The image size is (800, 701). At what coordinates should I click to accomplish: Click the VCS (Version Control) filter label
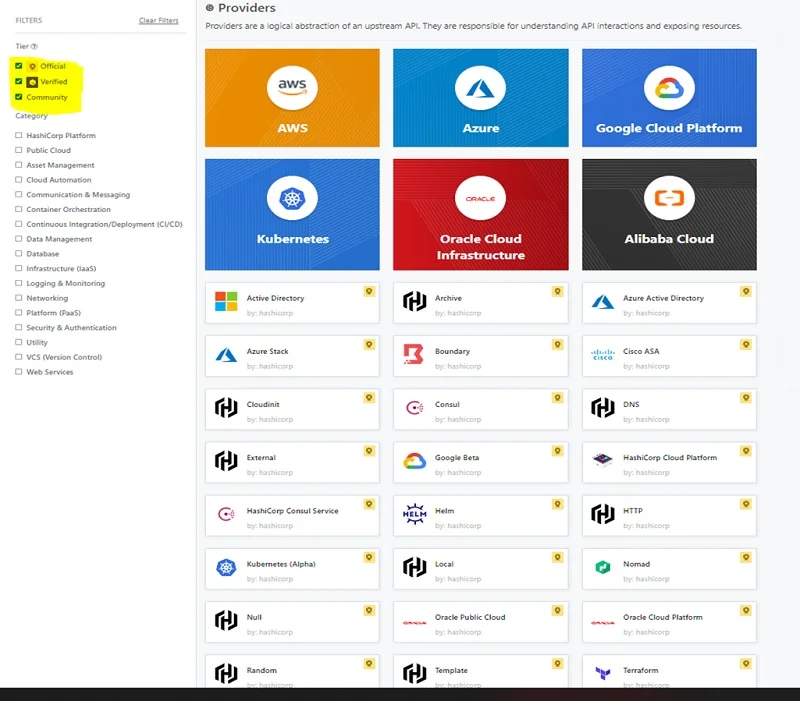tap(64, 357)
